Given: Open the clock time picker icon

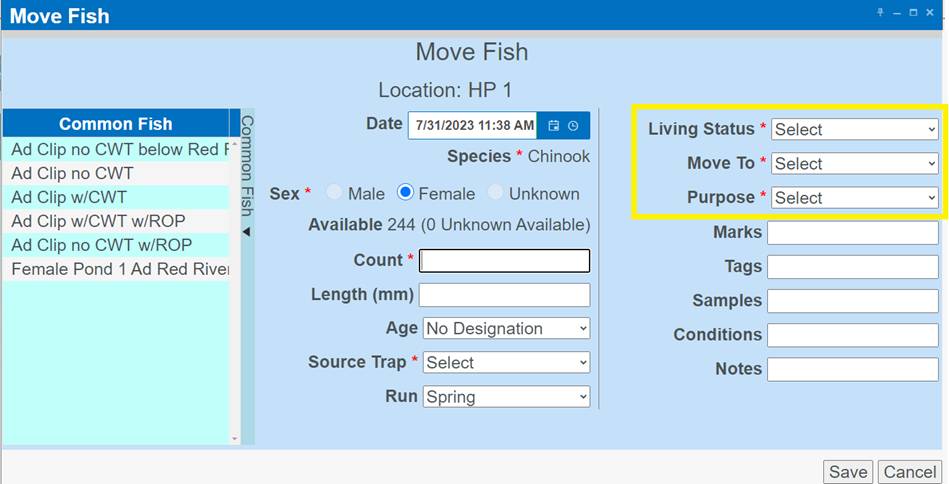Looking at the screenshot, I should [573, 126].
